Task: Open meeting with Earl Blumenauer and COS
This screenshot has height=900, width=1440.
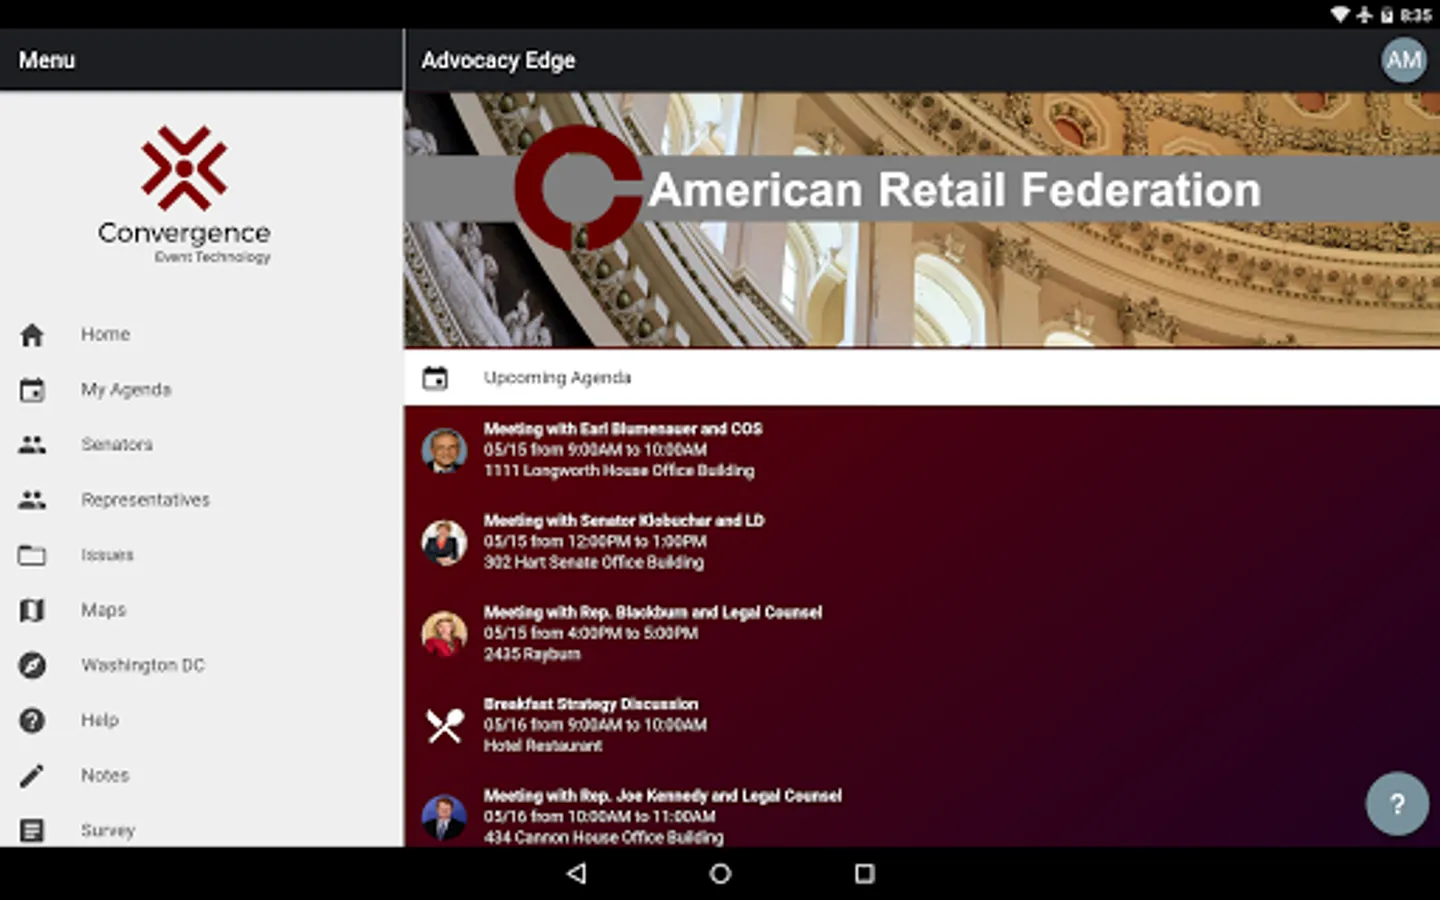Action: point(922,450)
